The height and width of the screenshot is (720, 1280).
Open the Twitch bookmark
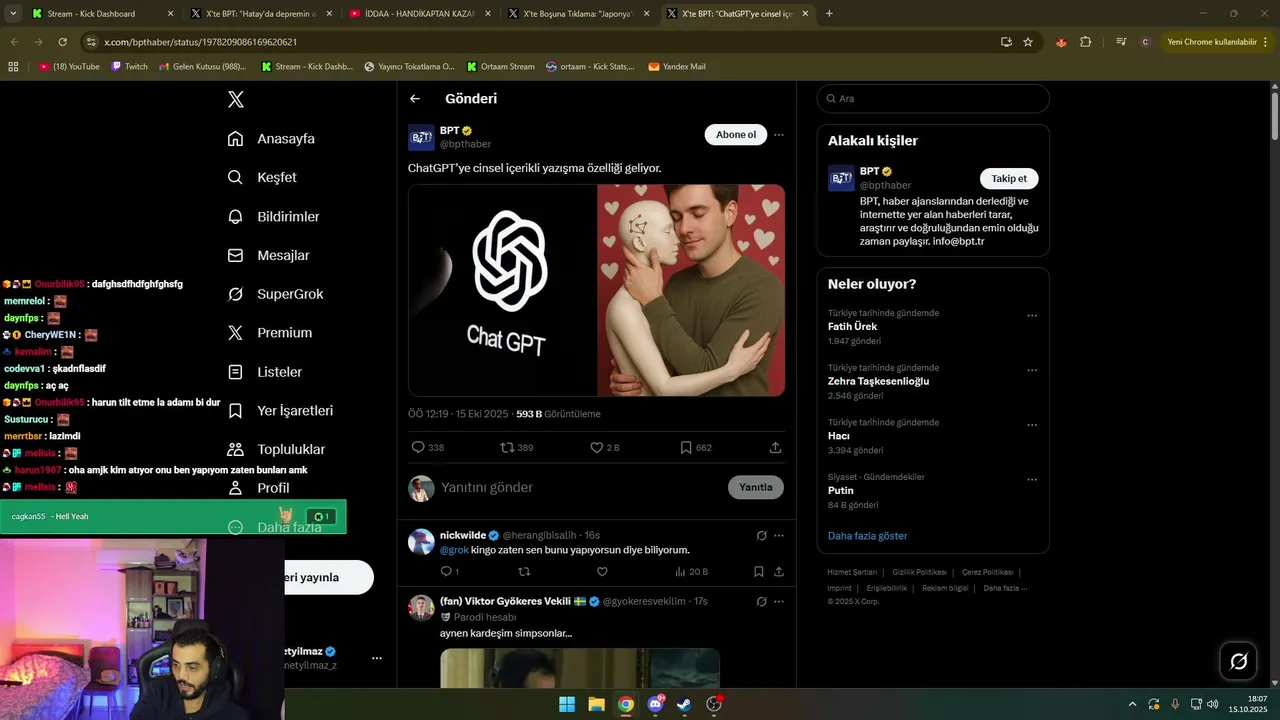[129, 66]
